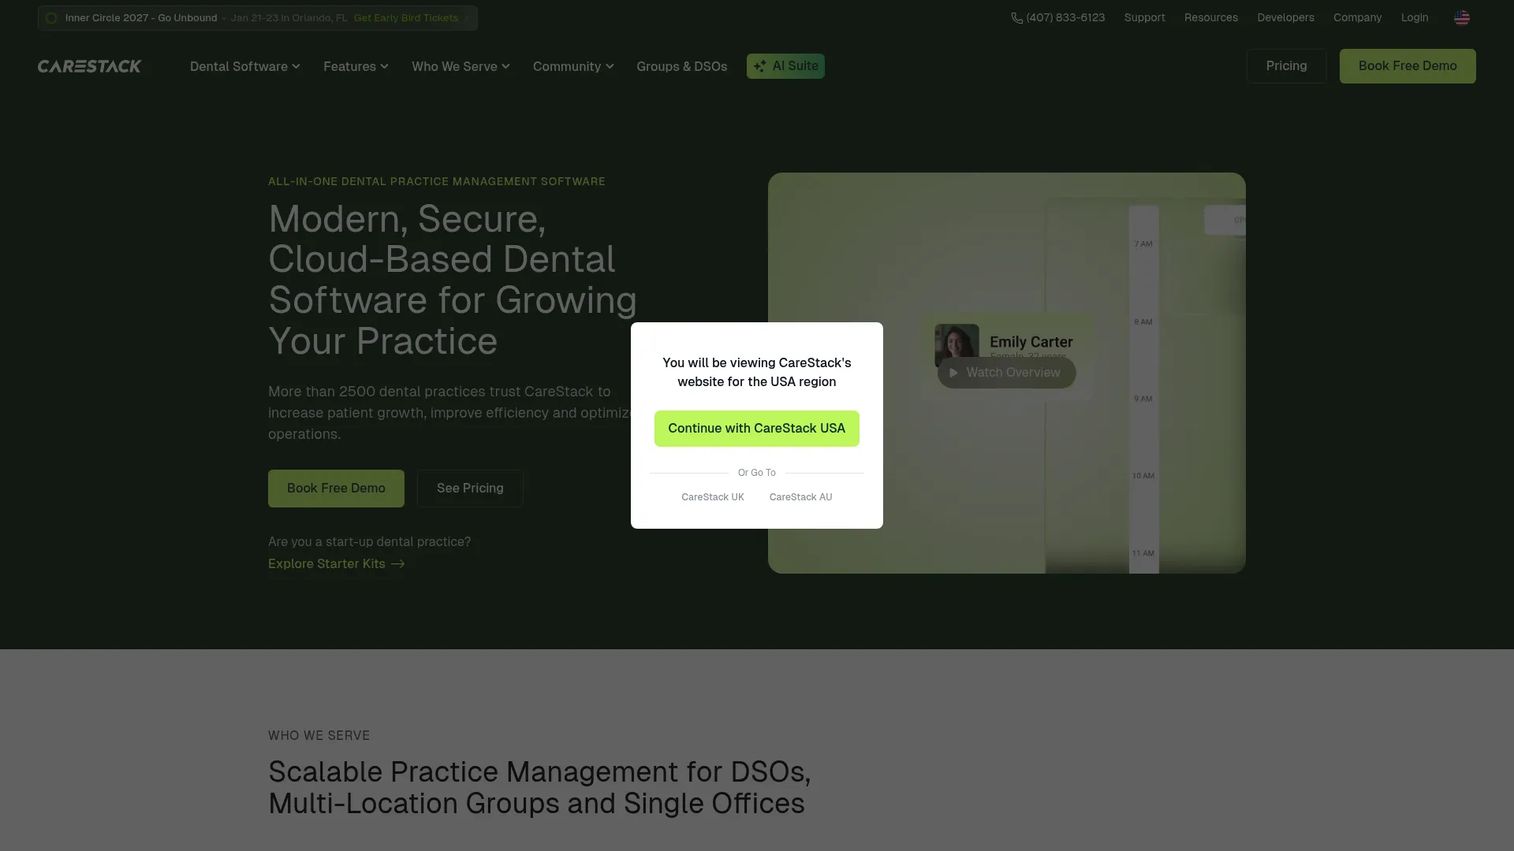
Task: Click the play icon in Watch Overview
Action: 953,373
